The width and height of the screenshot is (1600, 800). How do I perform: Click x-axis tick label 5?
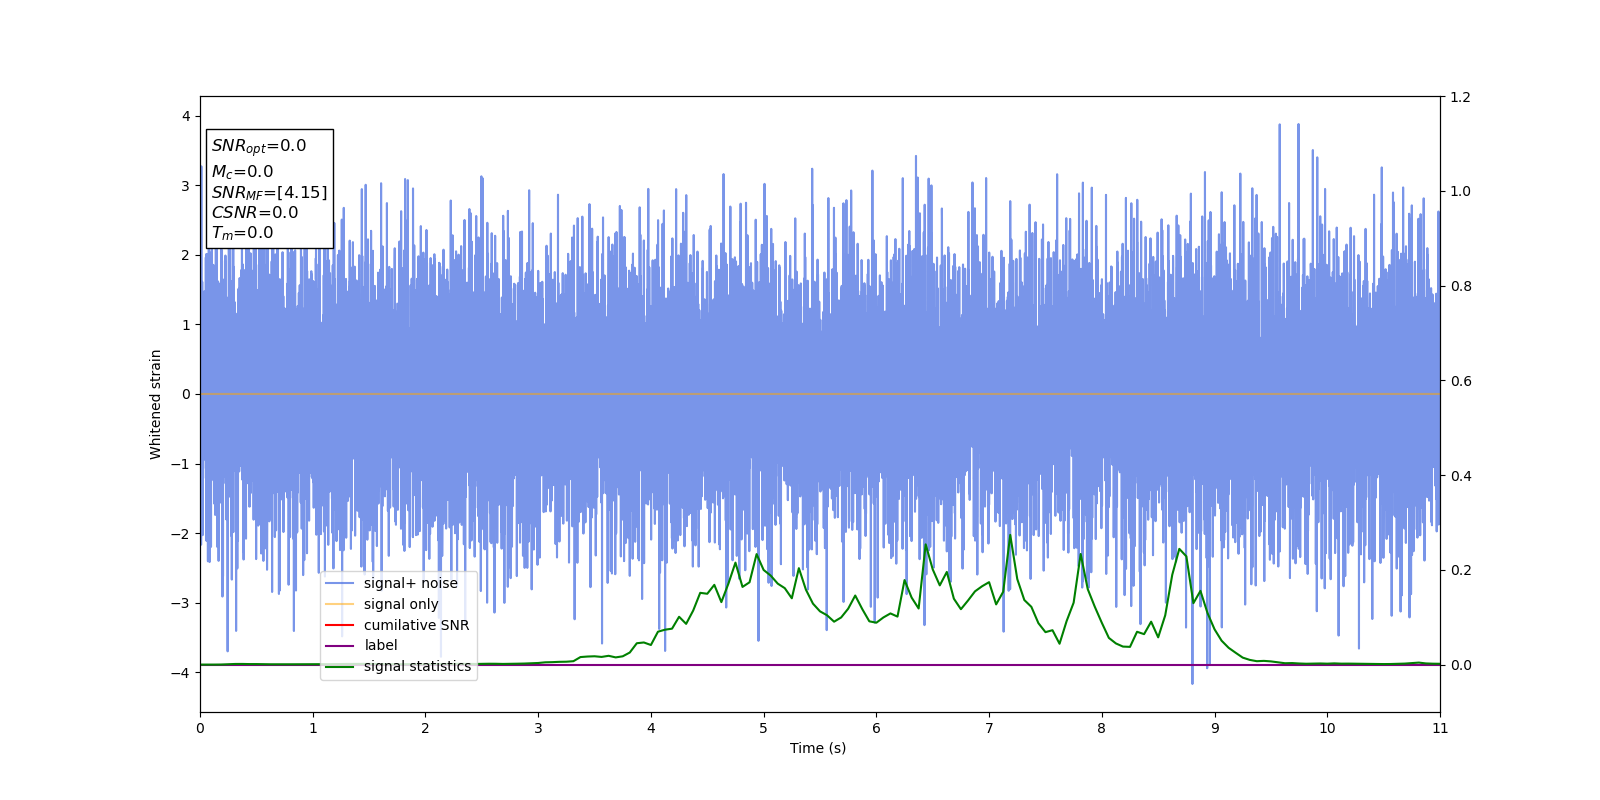pyautogui.click(x=764, y=728)
